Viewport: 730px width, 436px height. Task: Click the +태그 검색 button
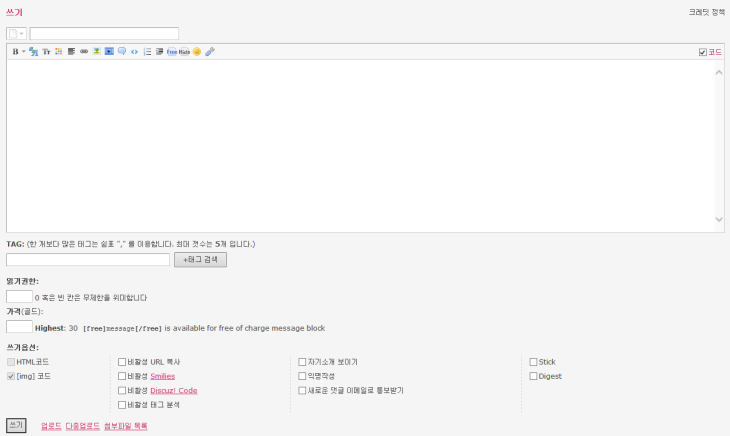200,260
